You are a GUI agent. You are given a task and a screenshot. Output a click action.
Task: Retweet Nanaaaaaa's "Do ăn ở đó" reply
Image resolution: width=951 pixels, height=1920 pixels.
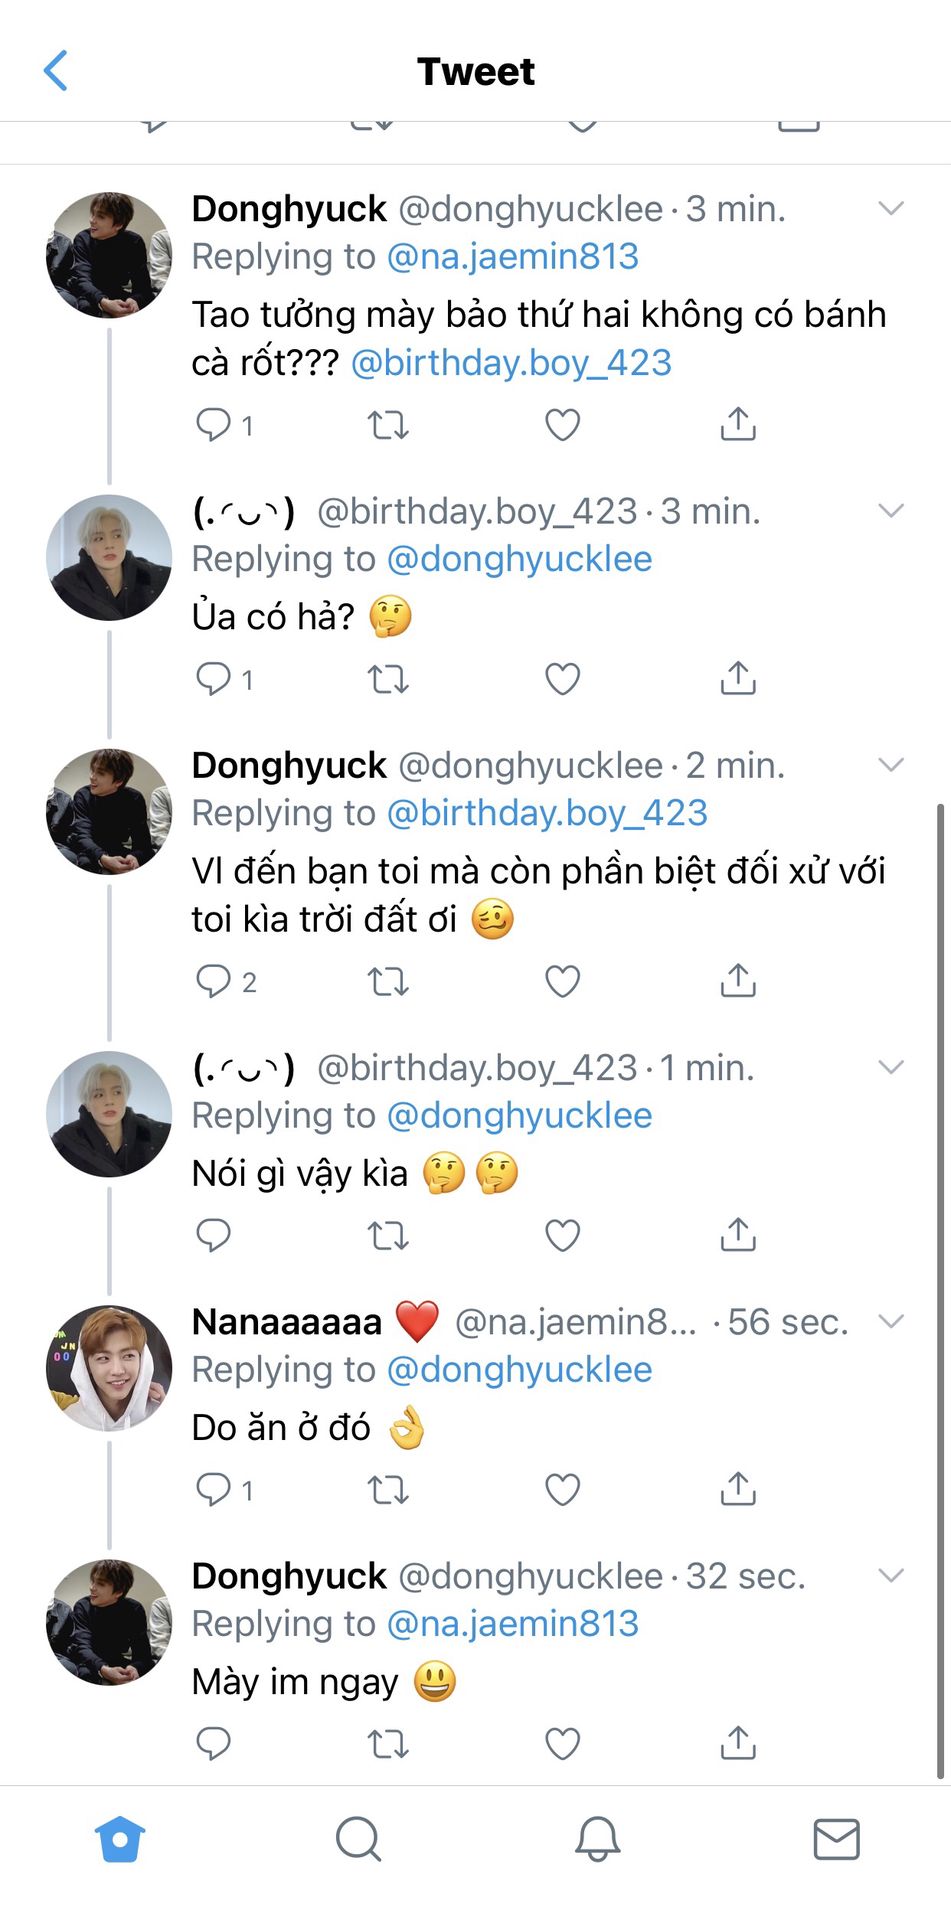click(x=388, y=1490)
